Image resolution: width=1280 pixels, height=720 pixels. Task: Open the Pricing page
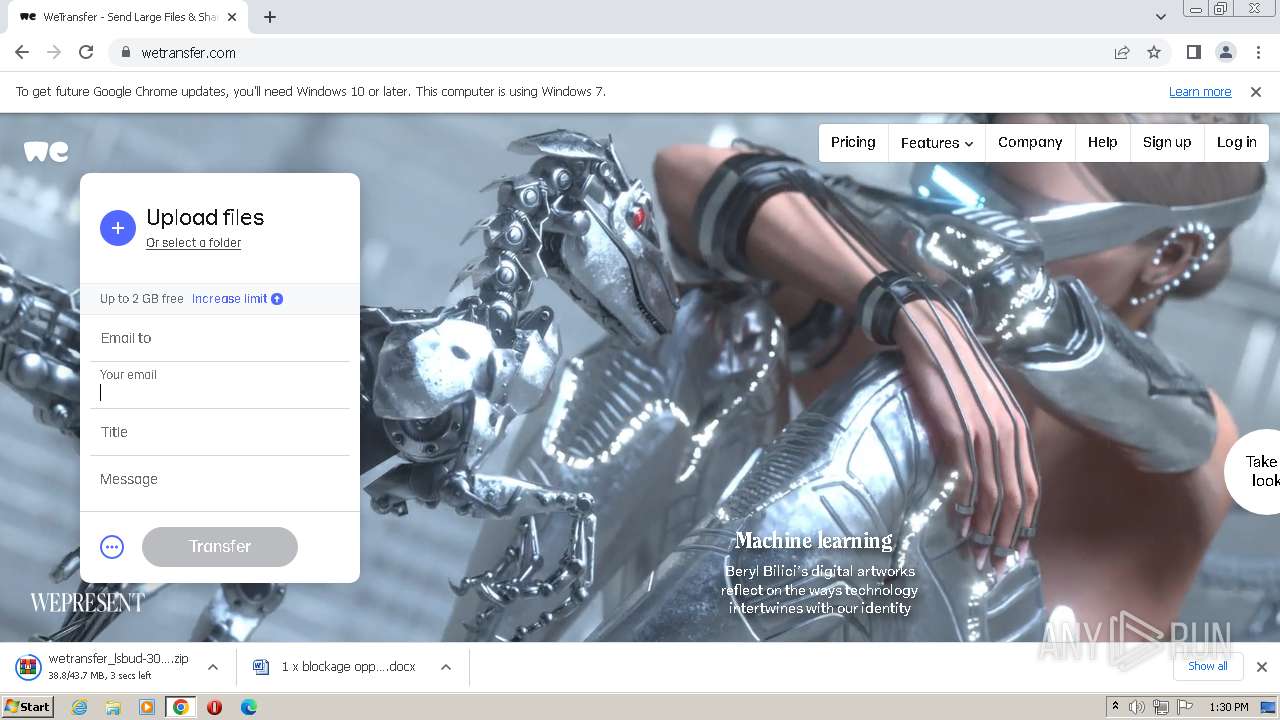[853, 143]
